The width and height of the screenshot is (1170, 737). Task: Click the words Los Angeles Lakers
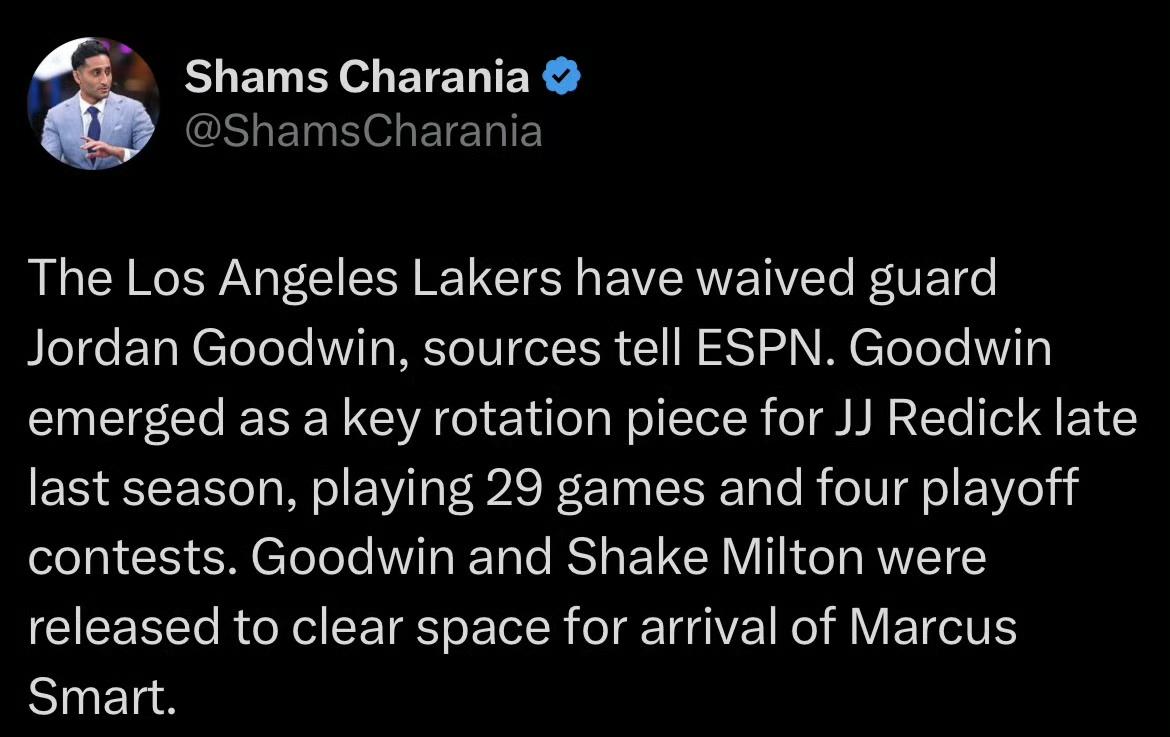click(343, 279)
